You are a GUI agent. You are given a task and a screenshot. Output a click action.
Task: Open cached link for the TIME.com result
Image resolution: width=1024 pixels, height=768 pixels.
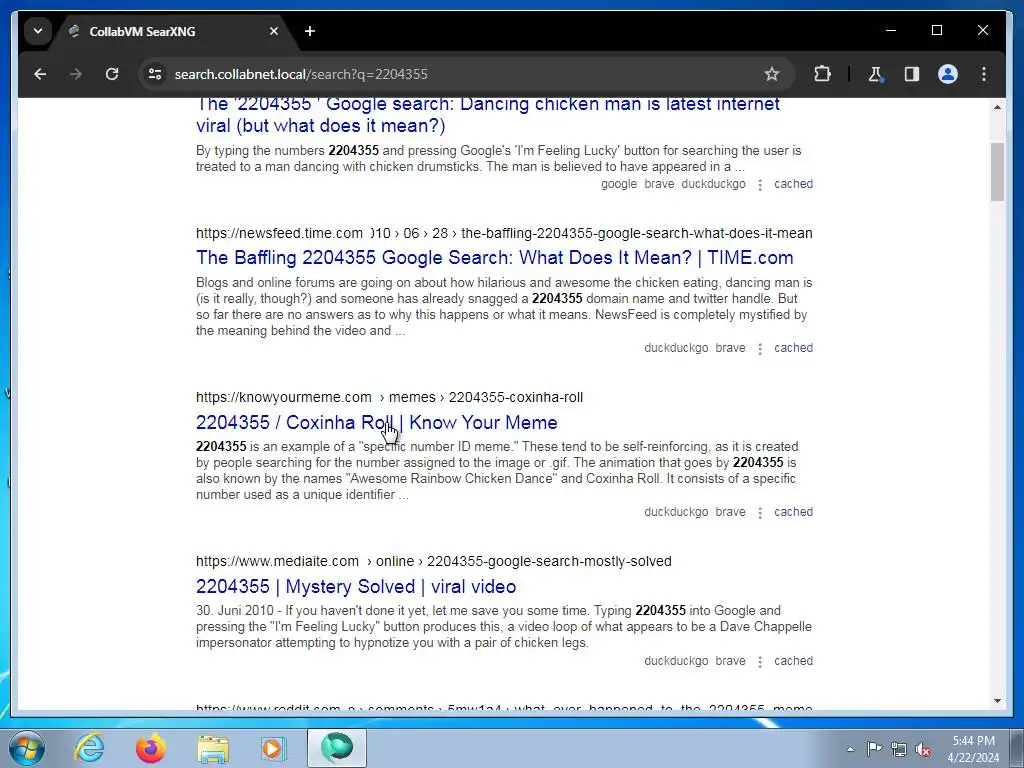[x=793, y=347]
